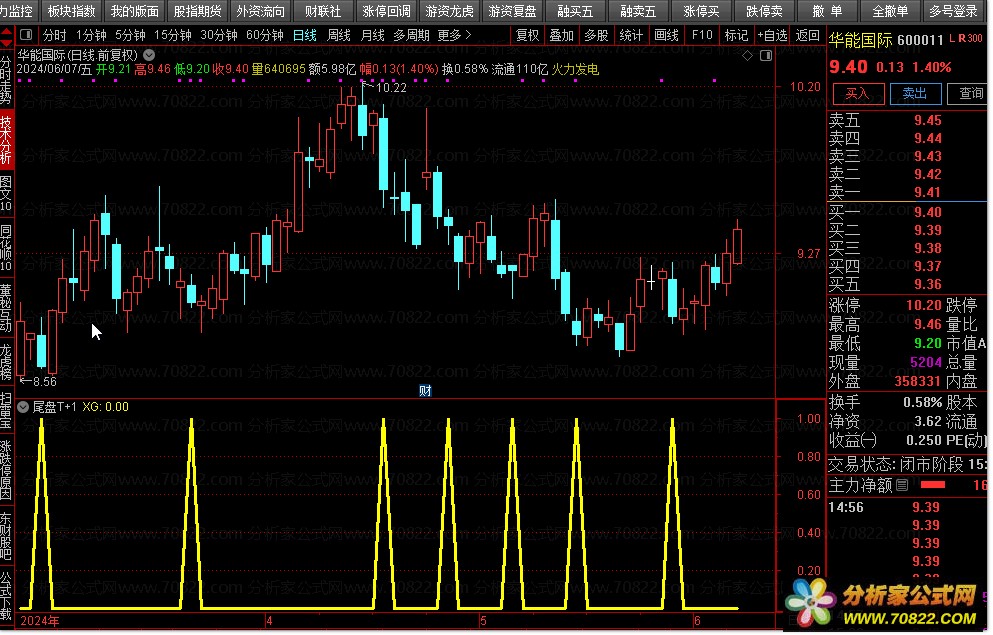Open 股指期货 from top menu
The width and height of the screenshot is (993, 635).
pyautogui.click(x=198, y=11)
